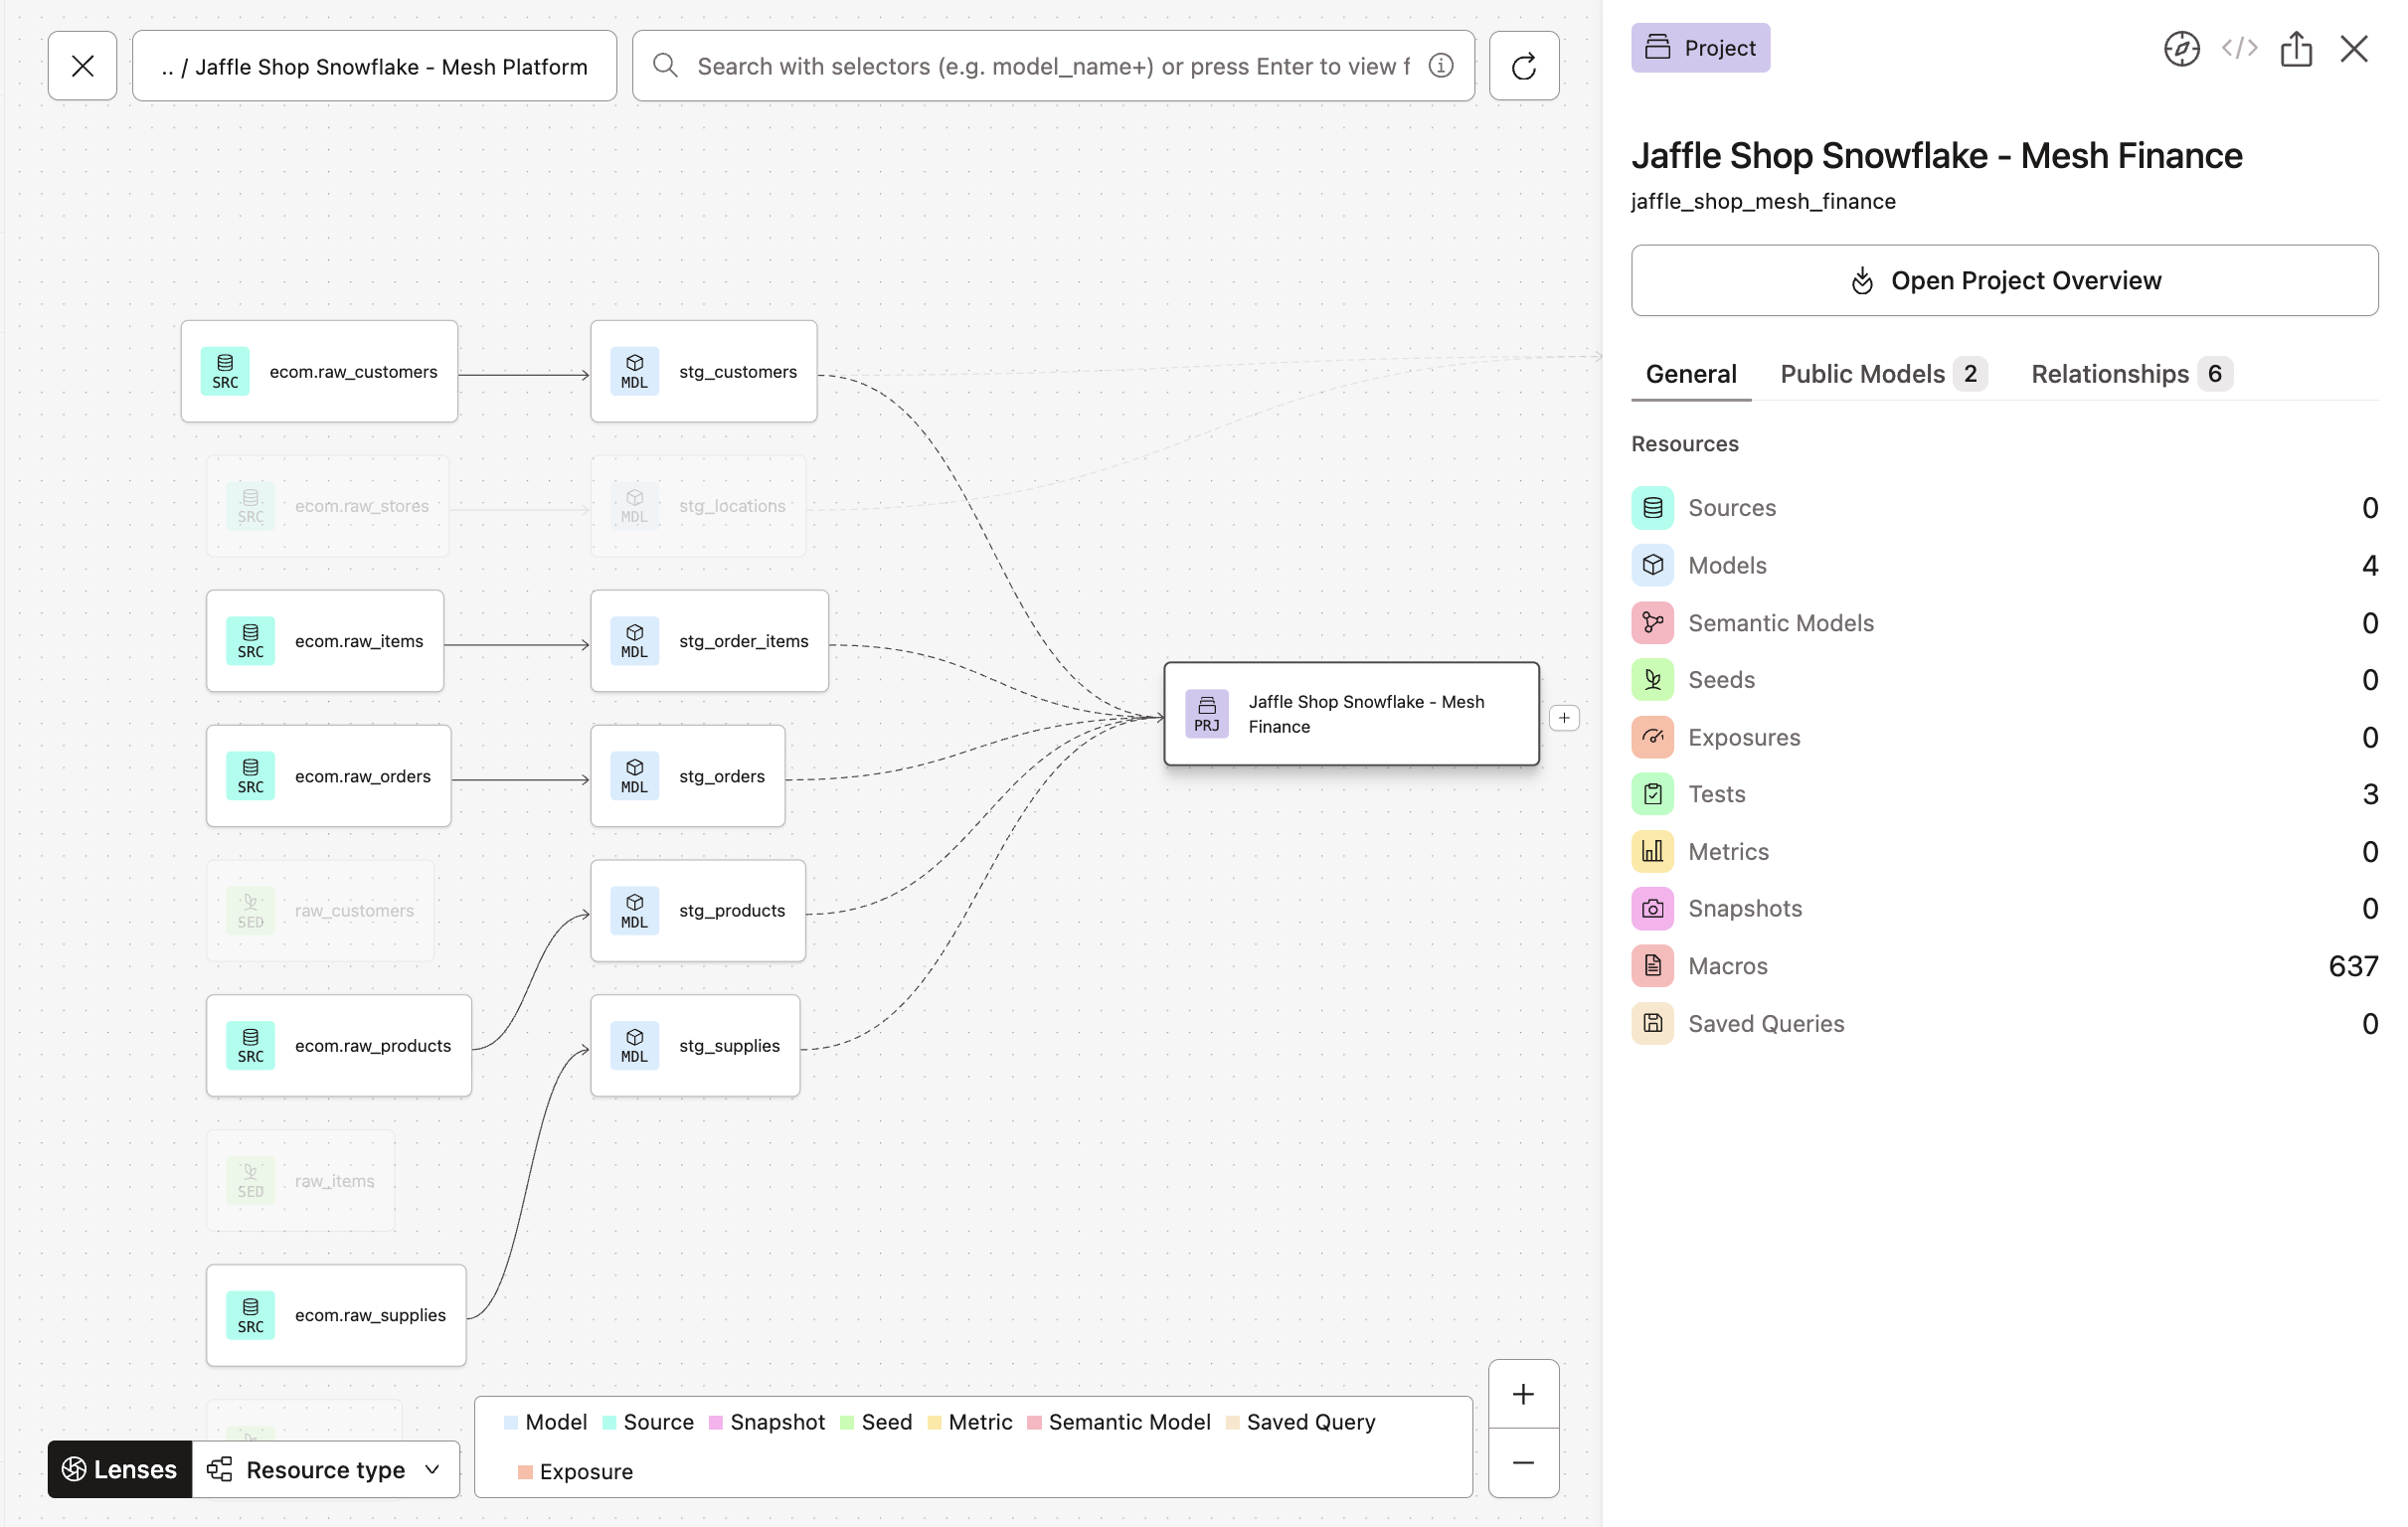Click the Exposure legend color swatch
This screenshot has height=1527, width=2408.
tap(525, 1472)
